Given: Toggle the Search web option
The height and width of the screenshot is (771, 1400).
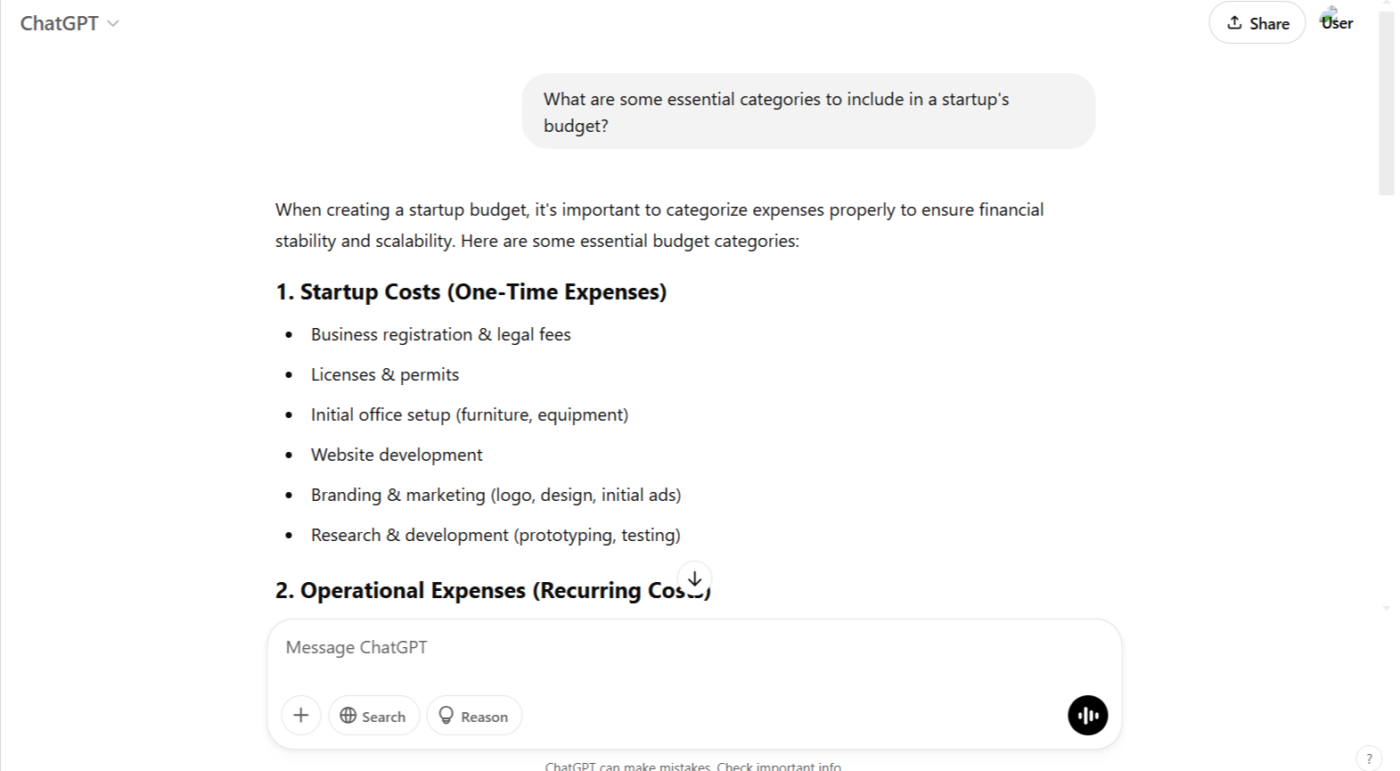Looking at the screenshot, I should tap(373, 716).
